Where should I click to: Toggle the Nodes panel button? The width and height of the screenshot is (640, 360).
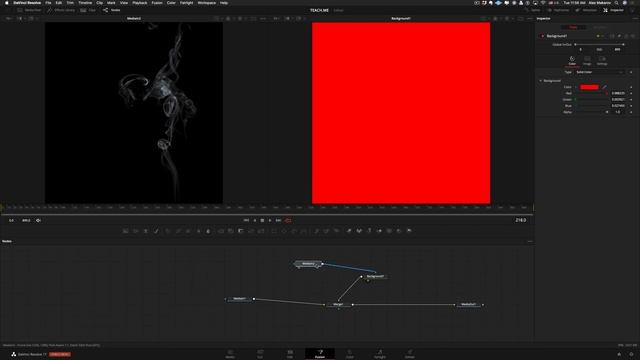point(112,10)
